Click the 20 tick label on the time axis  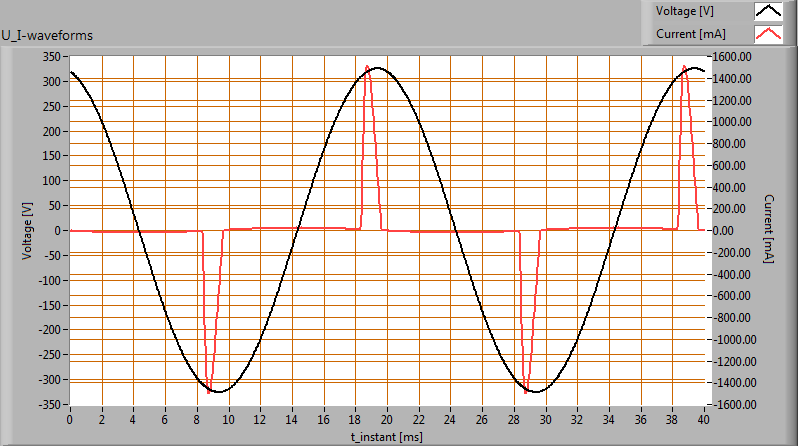coord(386,420)
